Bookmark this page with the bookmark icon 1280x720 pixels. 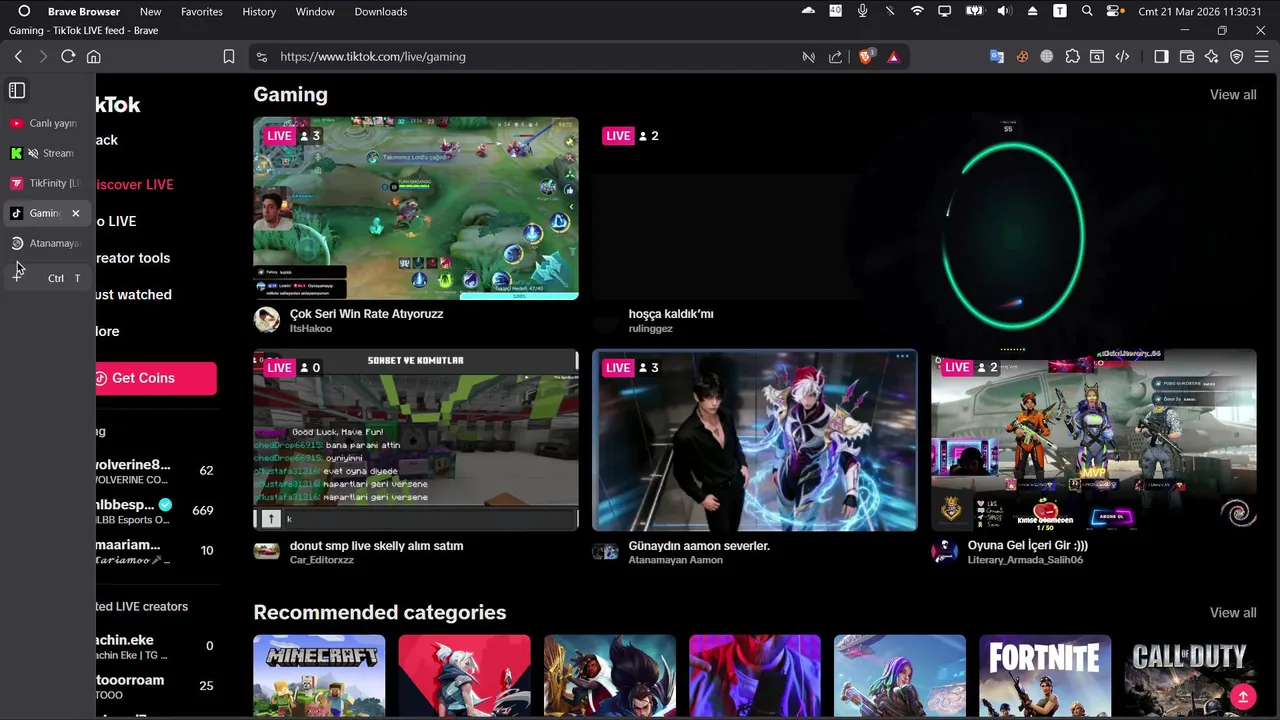pos(229,57)
